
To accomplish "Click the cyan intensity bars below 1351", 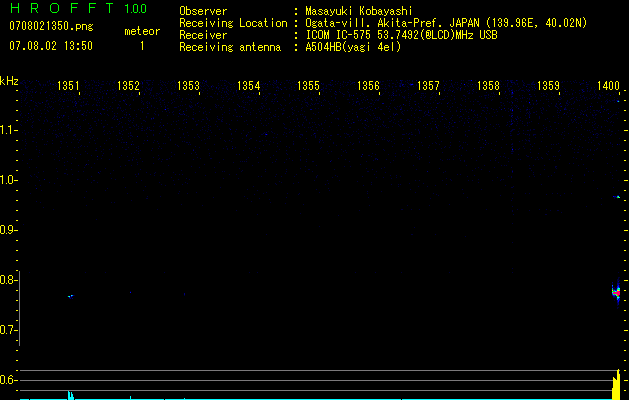I will (71, 395).
